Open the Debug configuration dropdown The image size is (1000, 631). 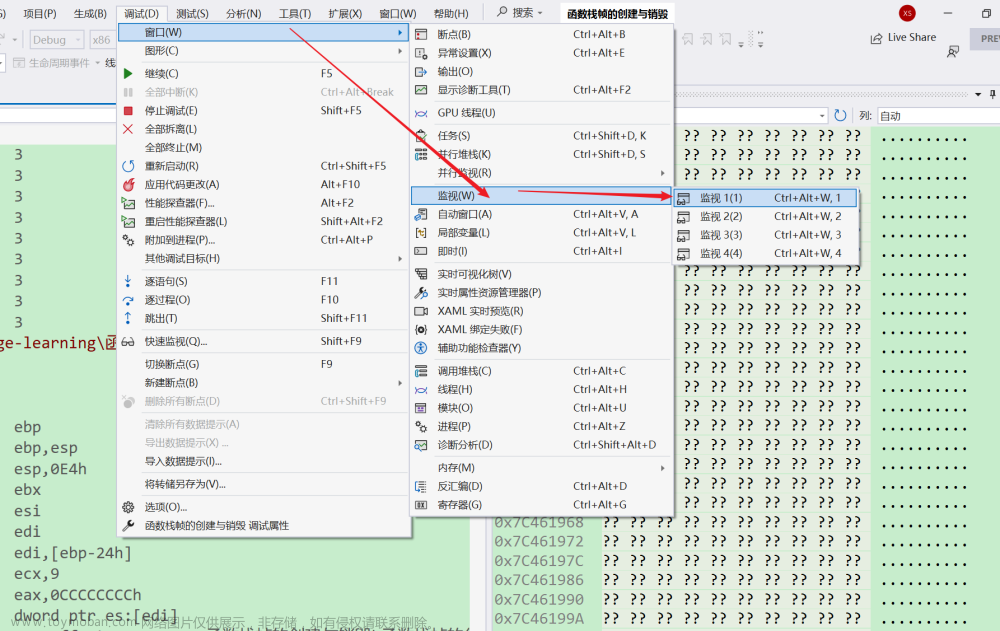tap(56, 40)
